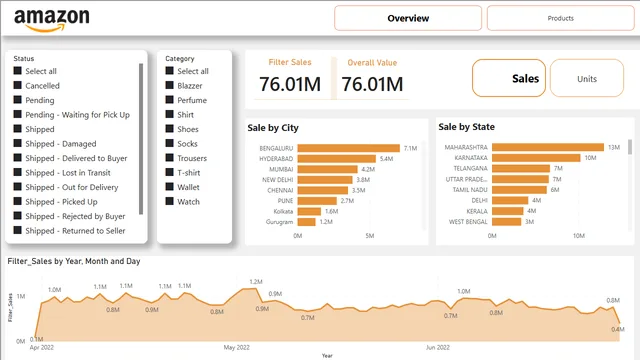Viewport: 640px width, 360px height.
Task: Select the HYDERABAD bar in city chart
Action: coord(337,159)
